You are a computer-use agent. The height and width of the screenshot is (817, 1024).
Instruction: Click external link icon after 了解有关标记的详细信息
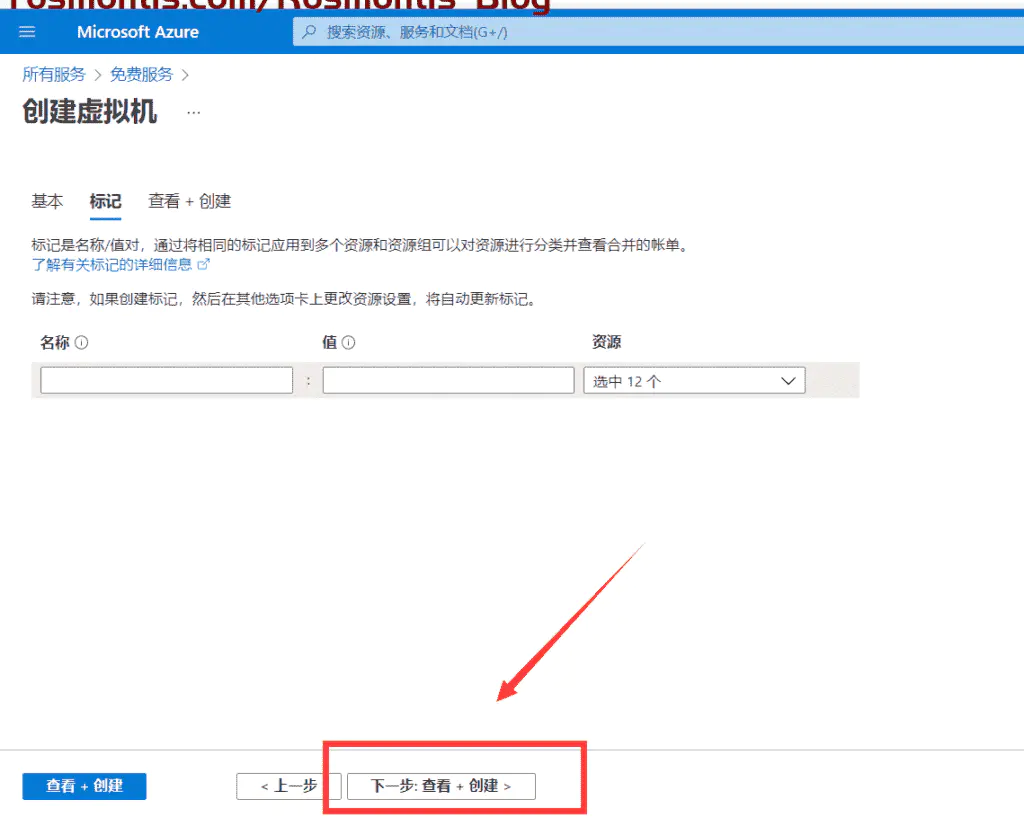[204, 264]
